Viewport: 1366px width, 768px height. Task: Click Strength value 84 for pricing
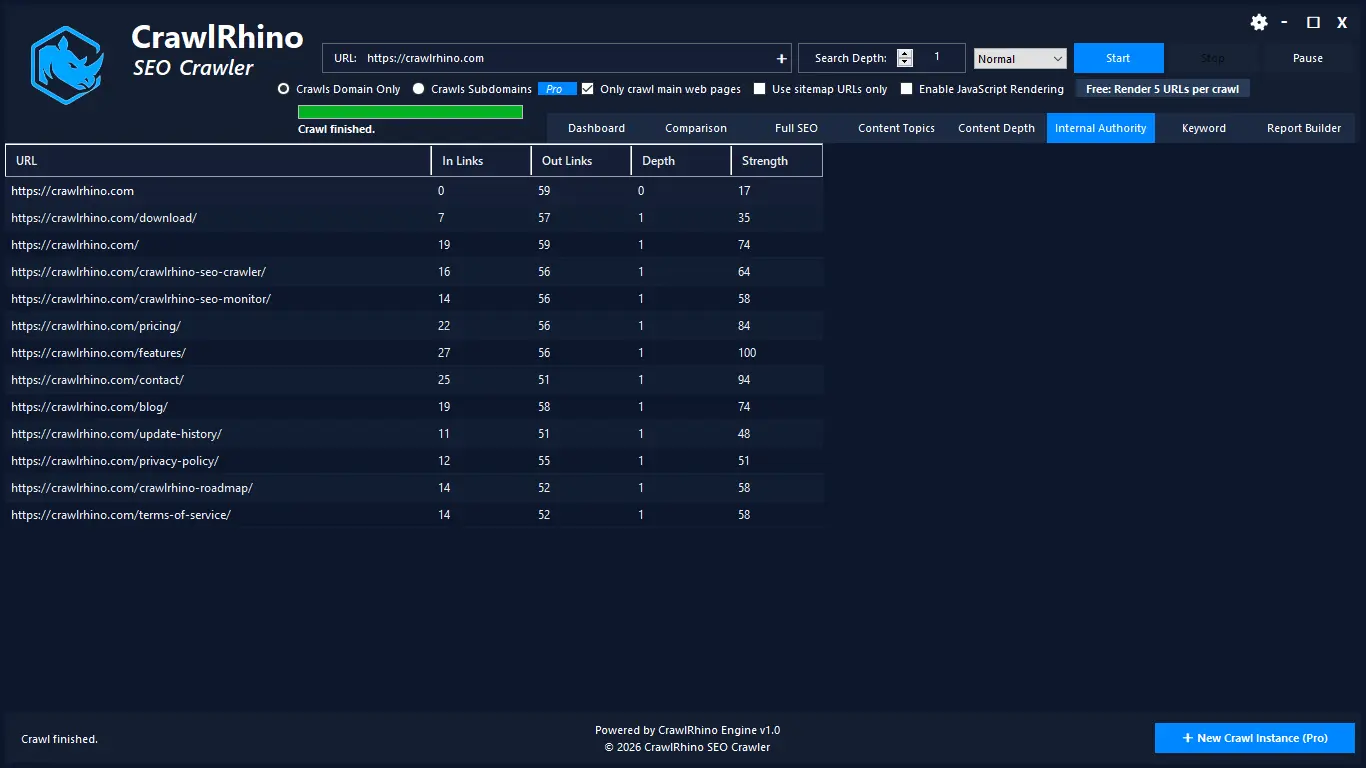click(x=744, y=326)
